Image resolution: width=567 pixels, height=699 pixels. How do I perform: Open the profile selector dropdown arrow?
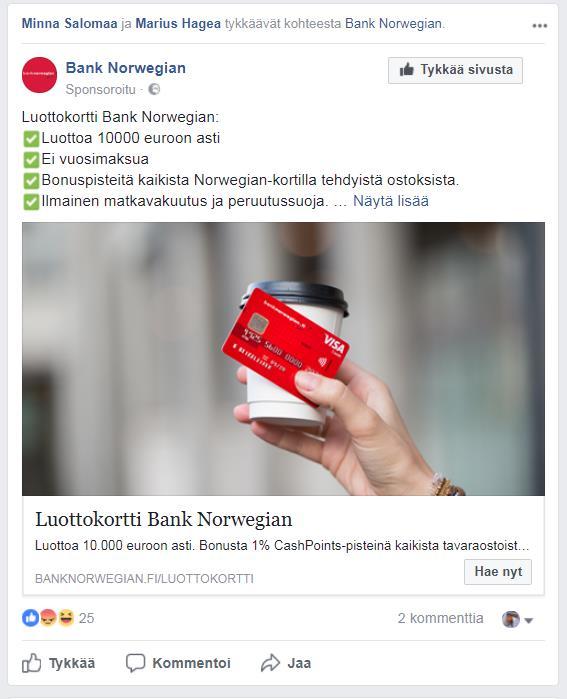coord(529,620)
